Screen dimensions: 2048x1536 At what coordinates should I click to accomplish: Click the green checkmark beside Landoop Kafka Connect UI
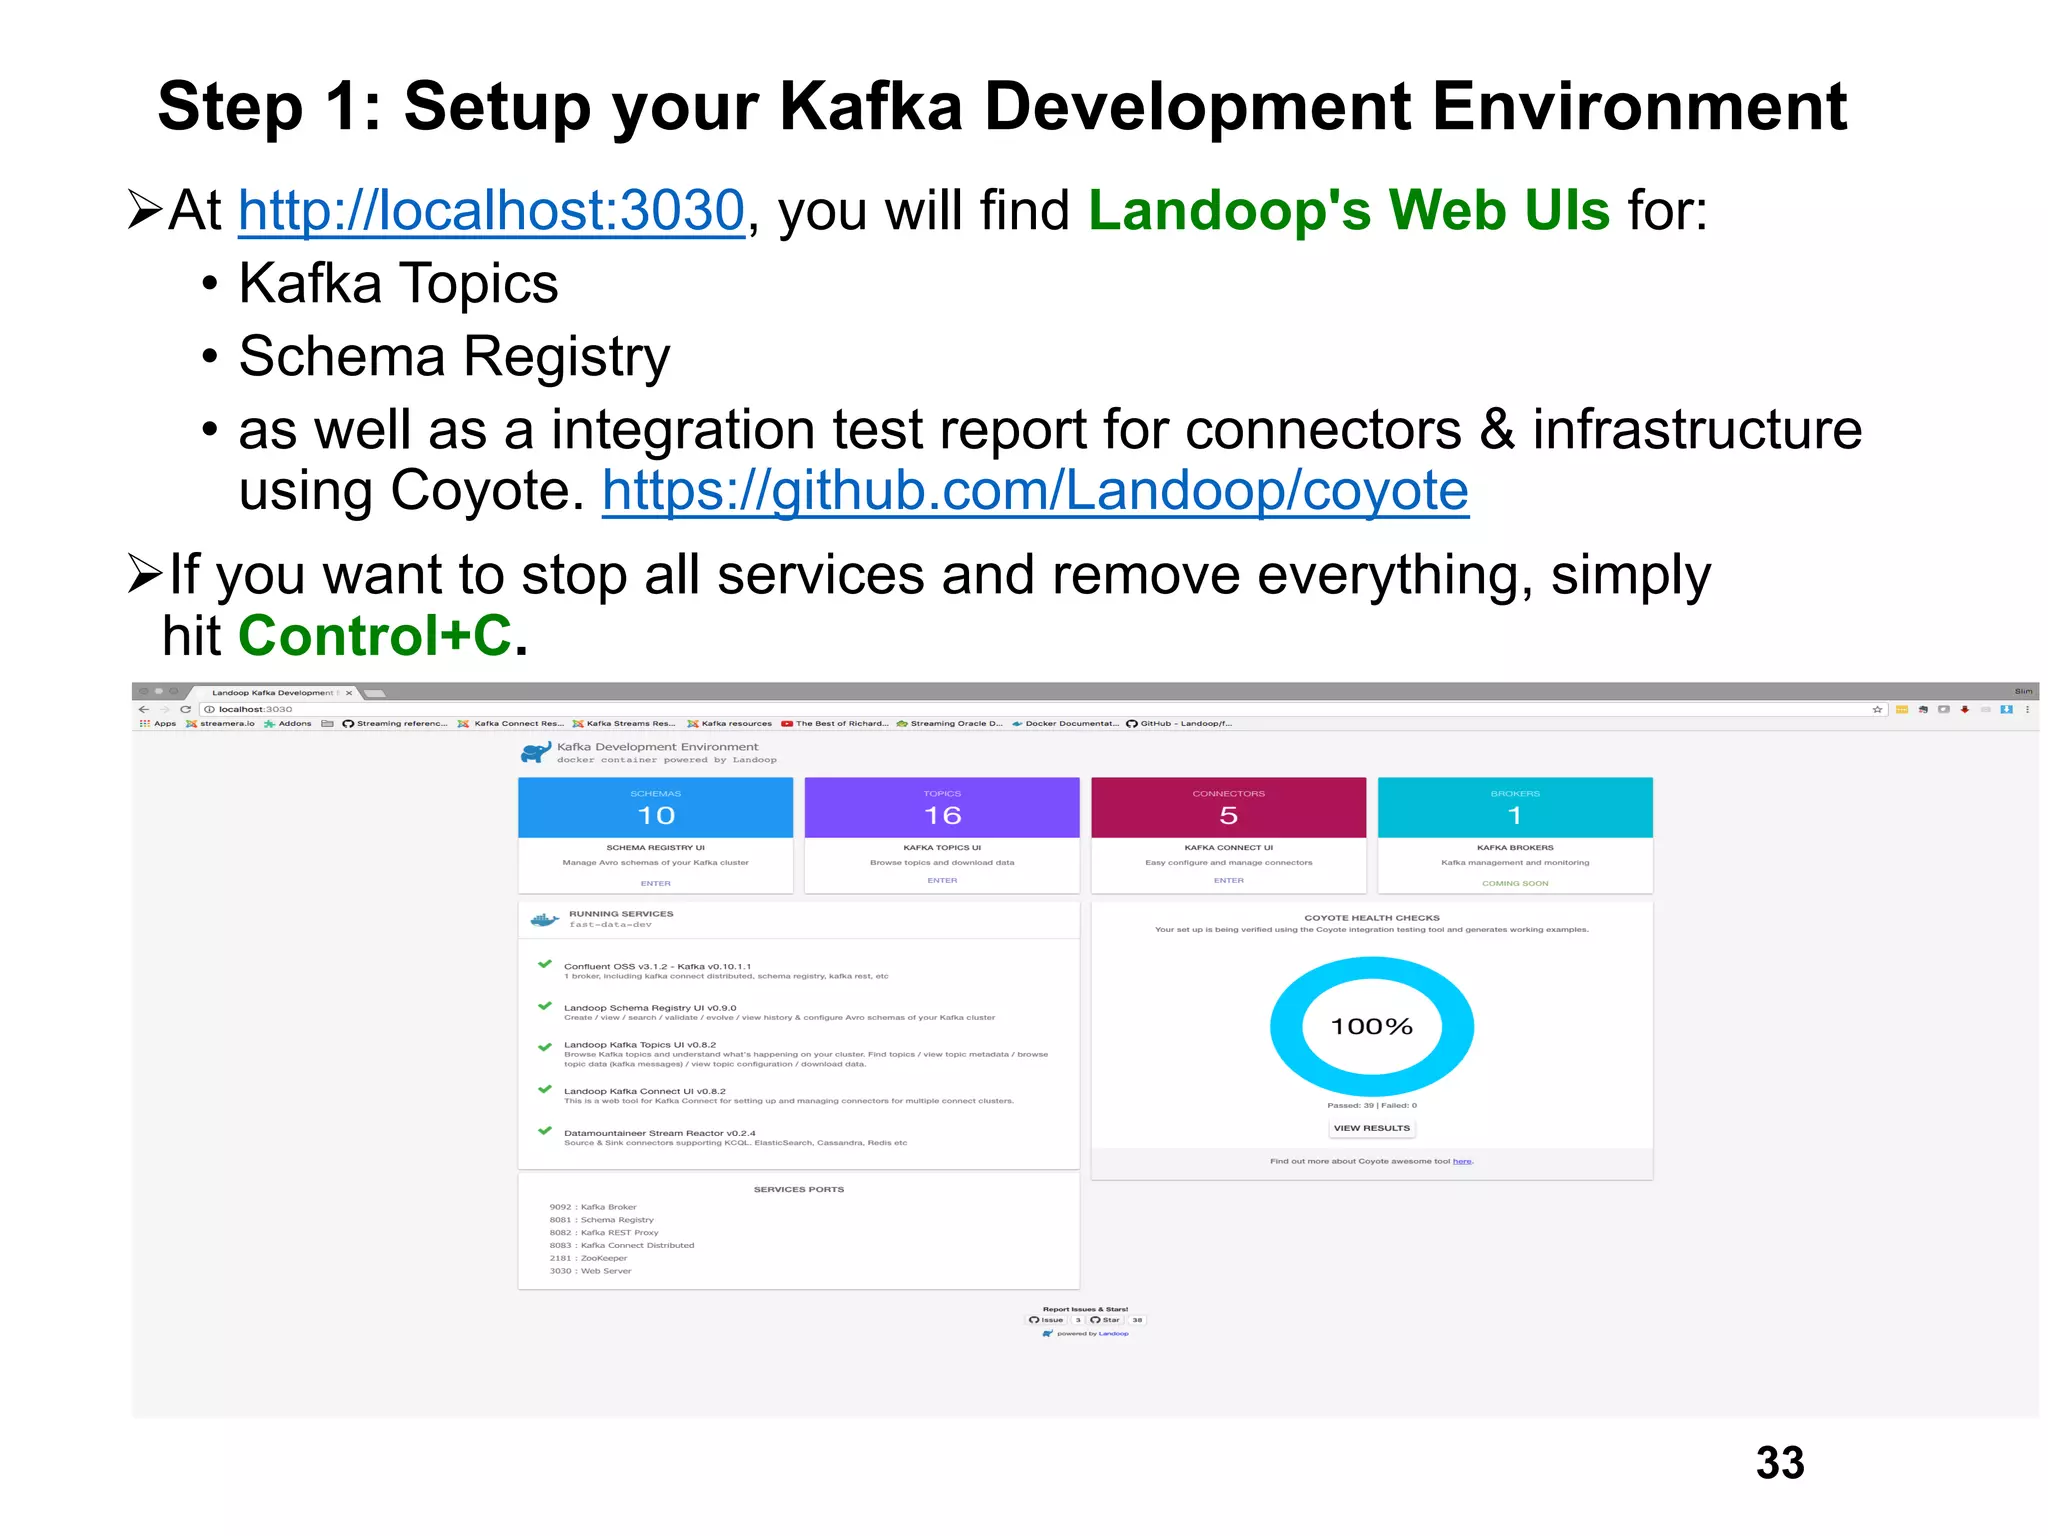pyautogui.click(x=545, y=1089)
